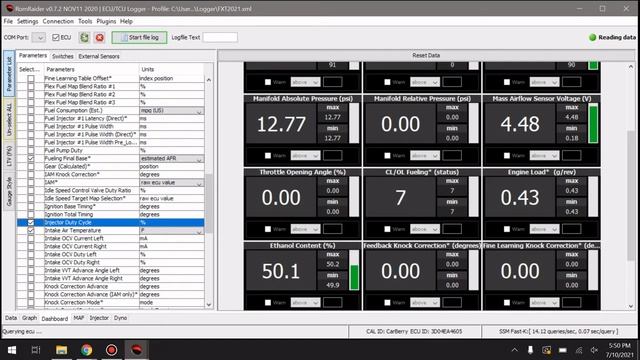Open above dropdown under Feedback Knock Correction

point(424,302)
